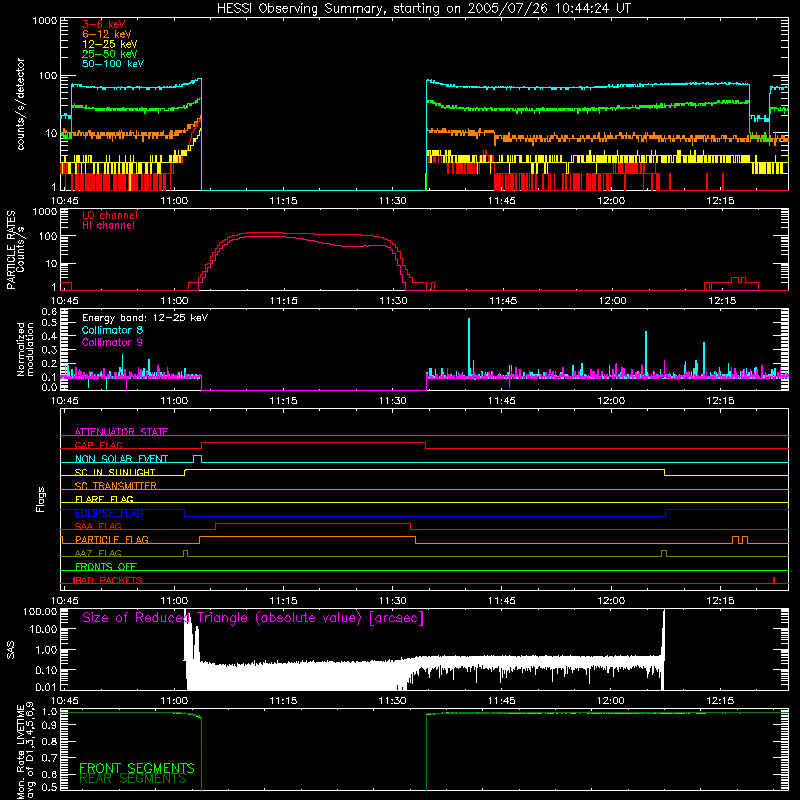Image resolution: width=800 pixels, height=800 pixels.
Task: Click the 11:15 time label below the flags panel
Action: 284,601
